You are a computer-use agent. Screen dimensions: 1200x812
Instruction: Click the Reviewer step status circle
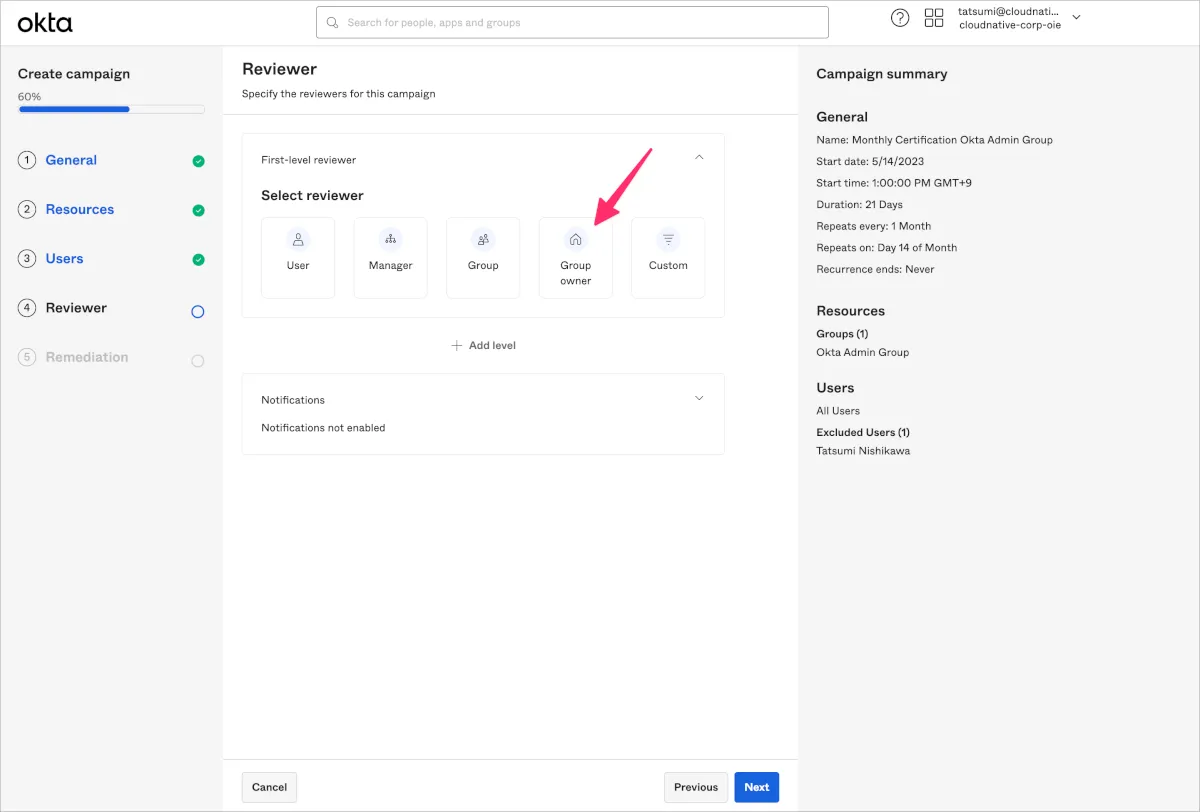(198, 311)
